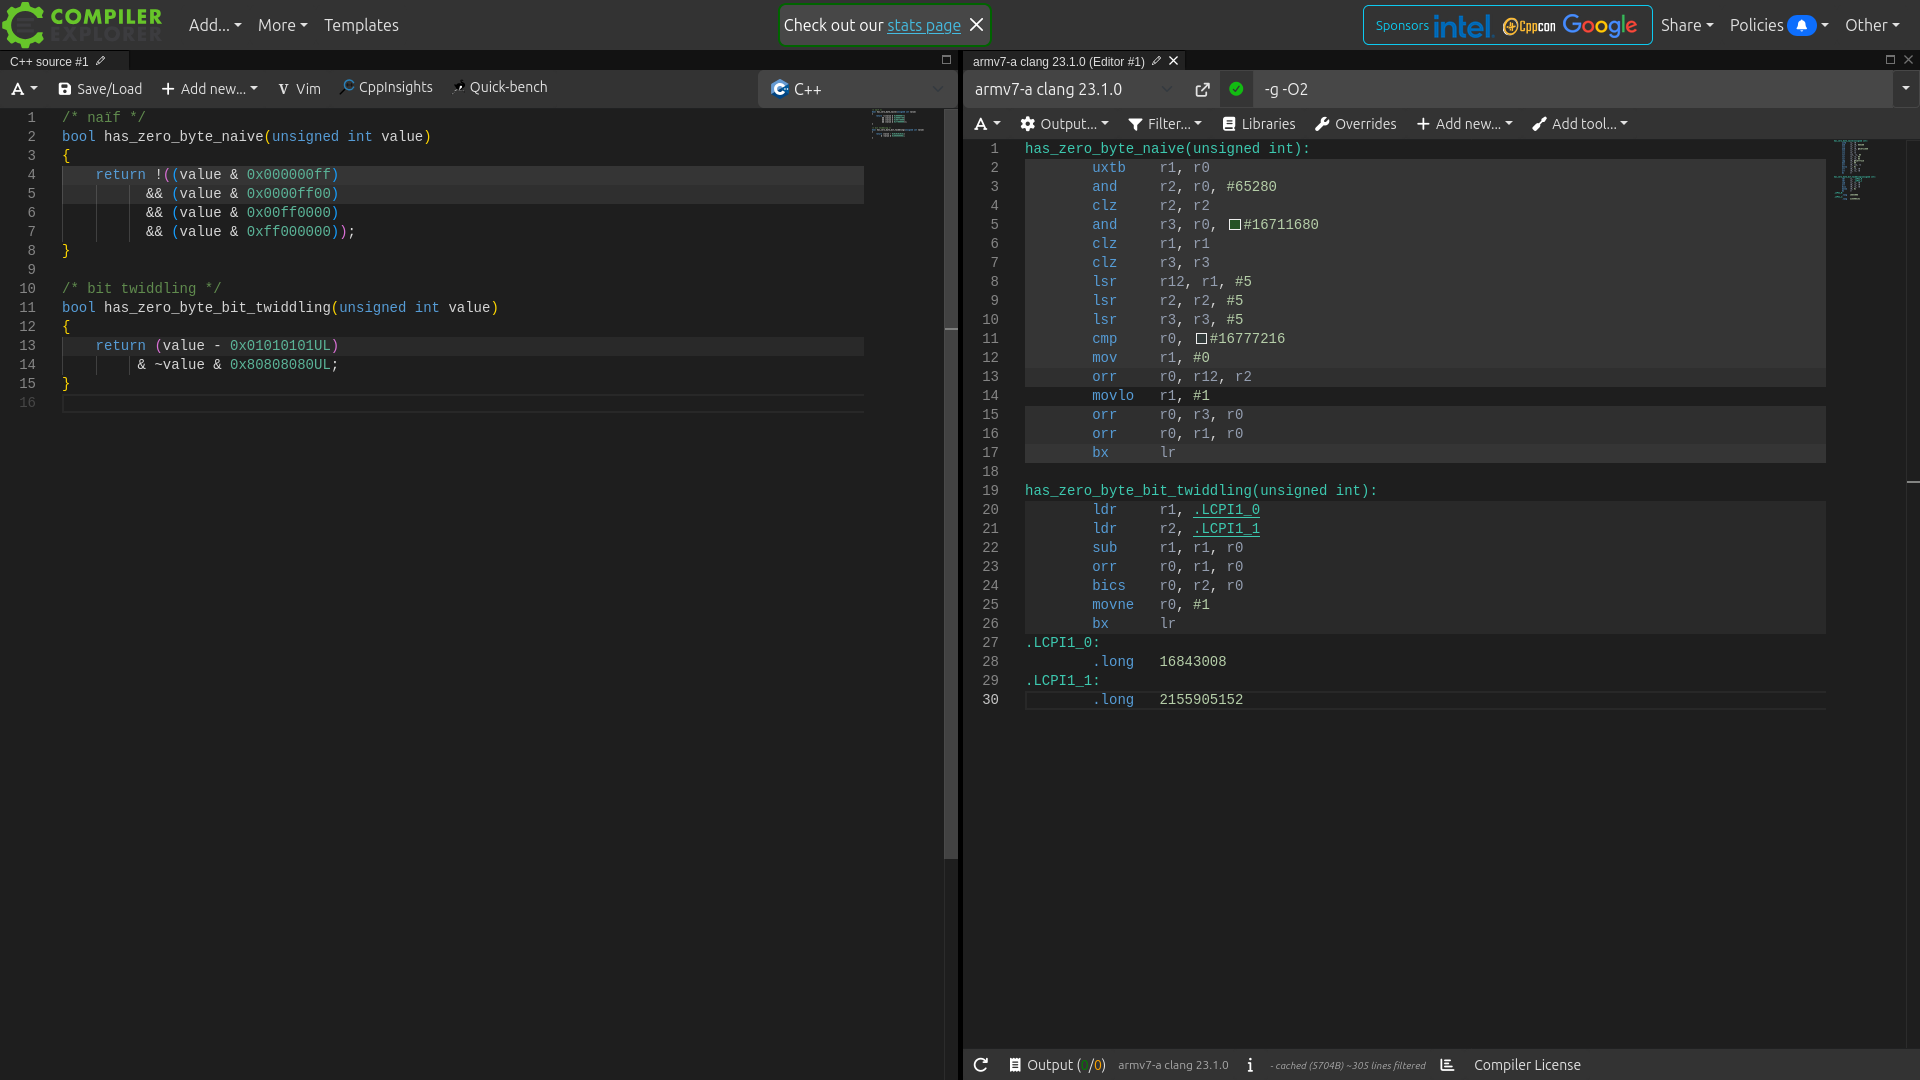Toggle Vim mode
Viewport: 1920px width, 1080px height.
pos(299,89)
